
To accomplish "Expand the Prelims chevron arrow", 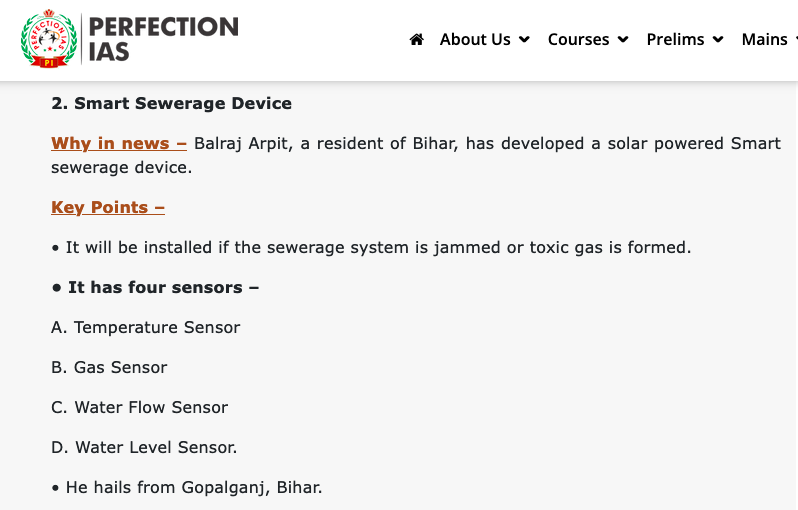I will point(718,40).
